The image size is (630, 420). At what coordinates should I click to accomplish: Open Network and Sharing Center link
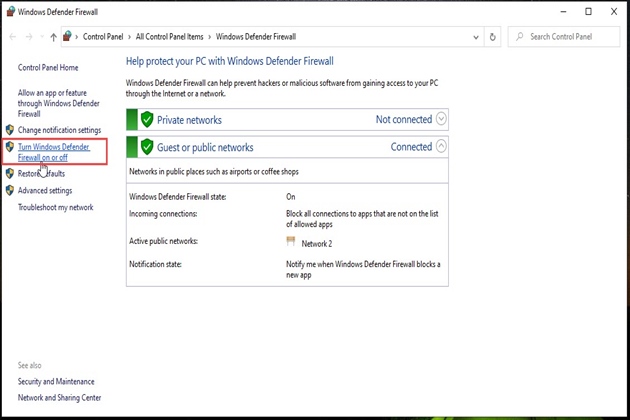pyautogui.click(x=59, y=397)
